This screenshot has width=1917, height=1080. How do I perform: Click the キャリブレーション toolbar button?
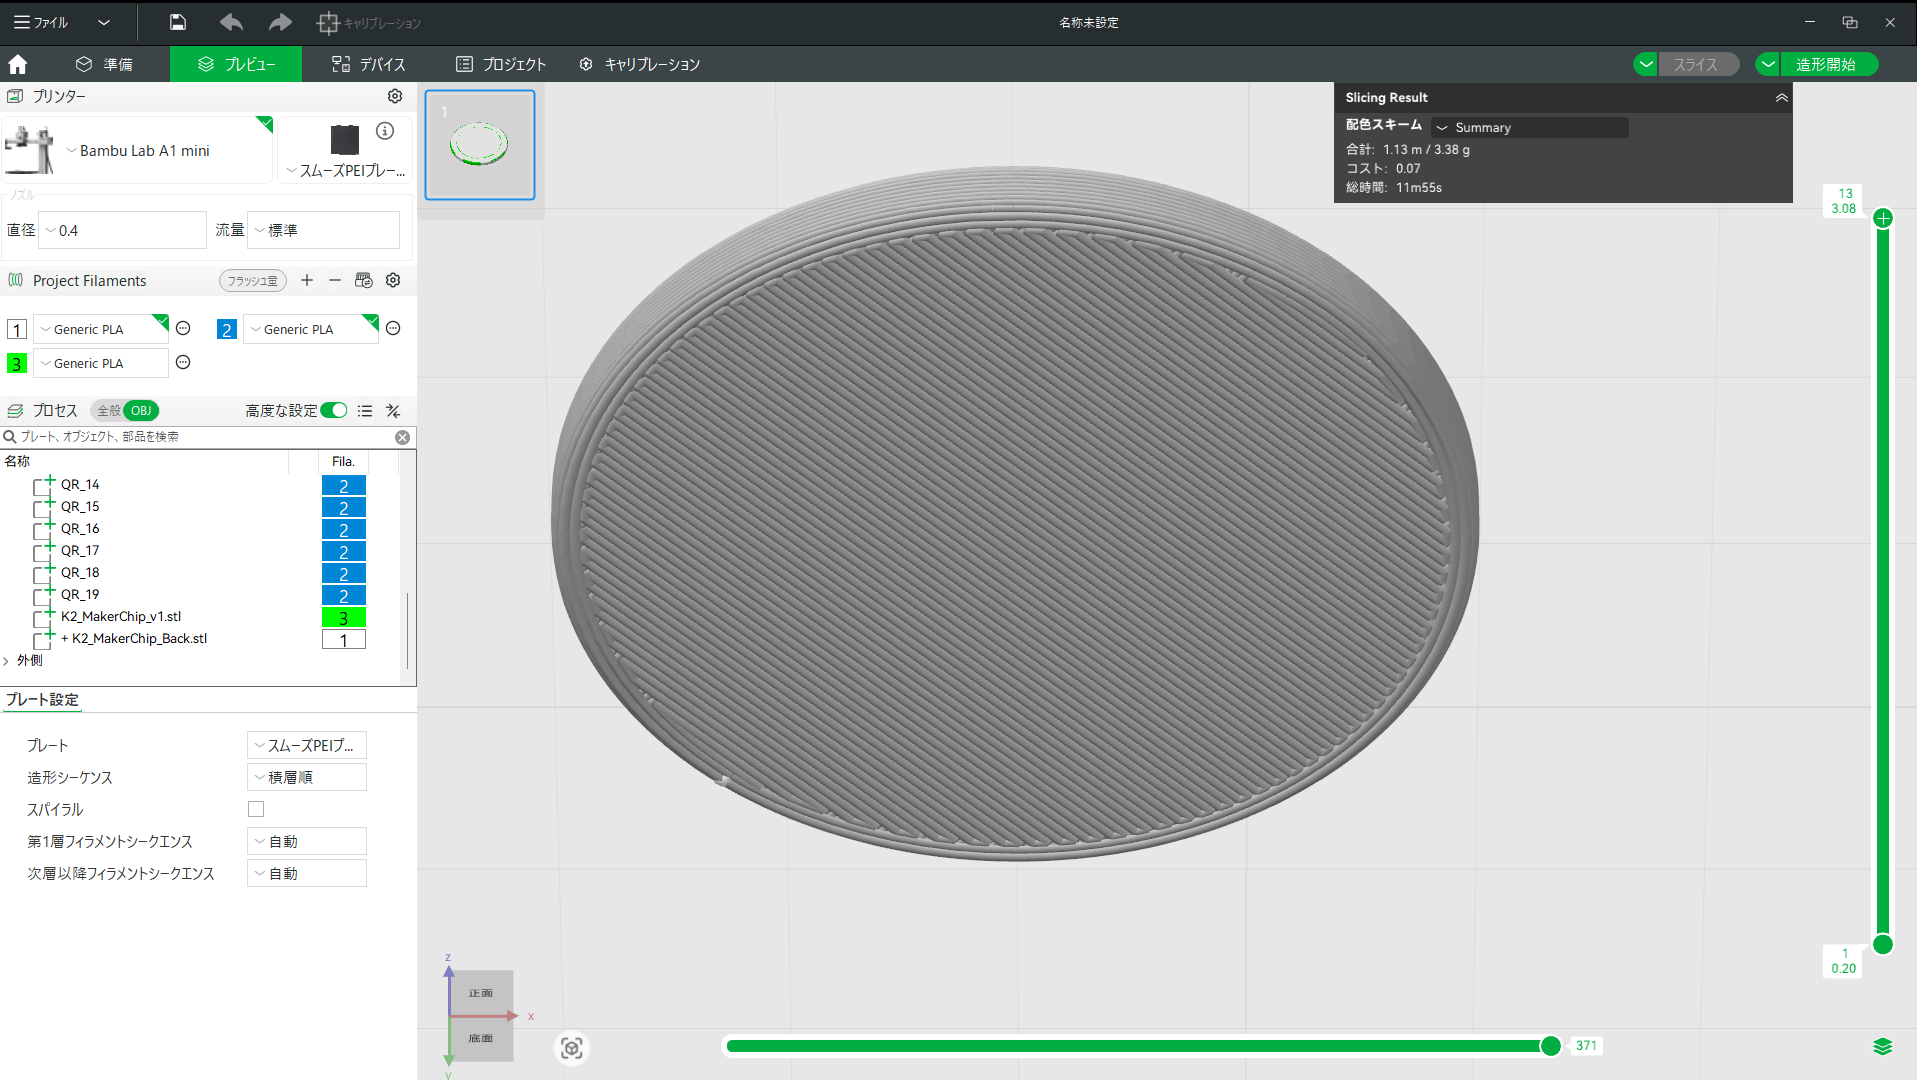coord(369,22)
